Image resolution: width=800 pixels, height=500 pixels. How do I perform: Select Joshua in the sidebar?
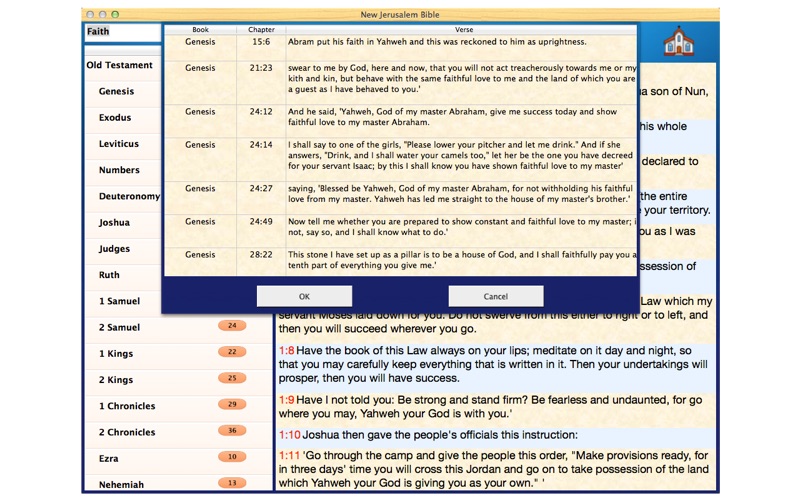(114, 222)
